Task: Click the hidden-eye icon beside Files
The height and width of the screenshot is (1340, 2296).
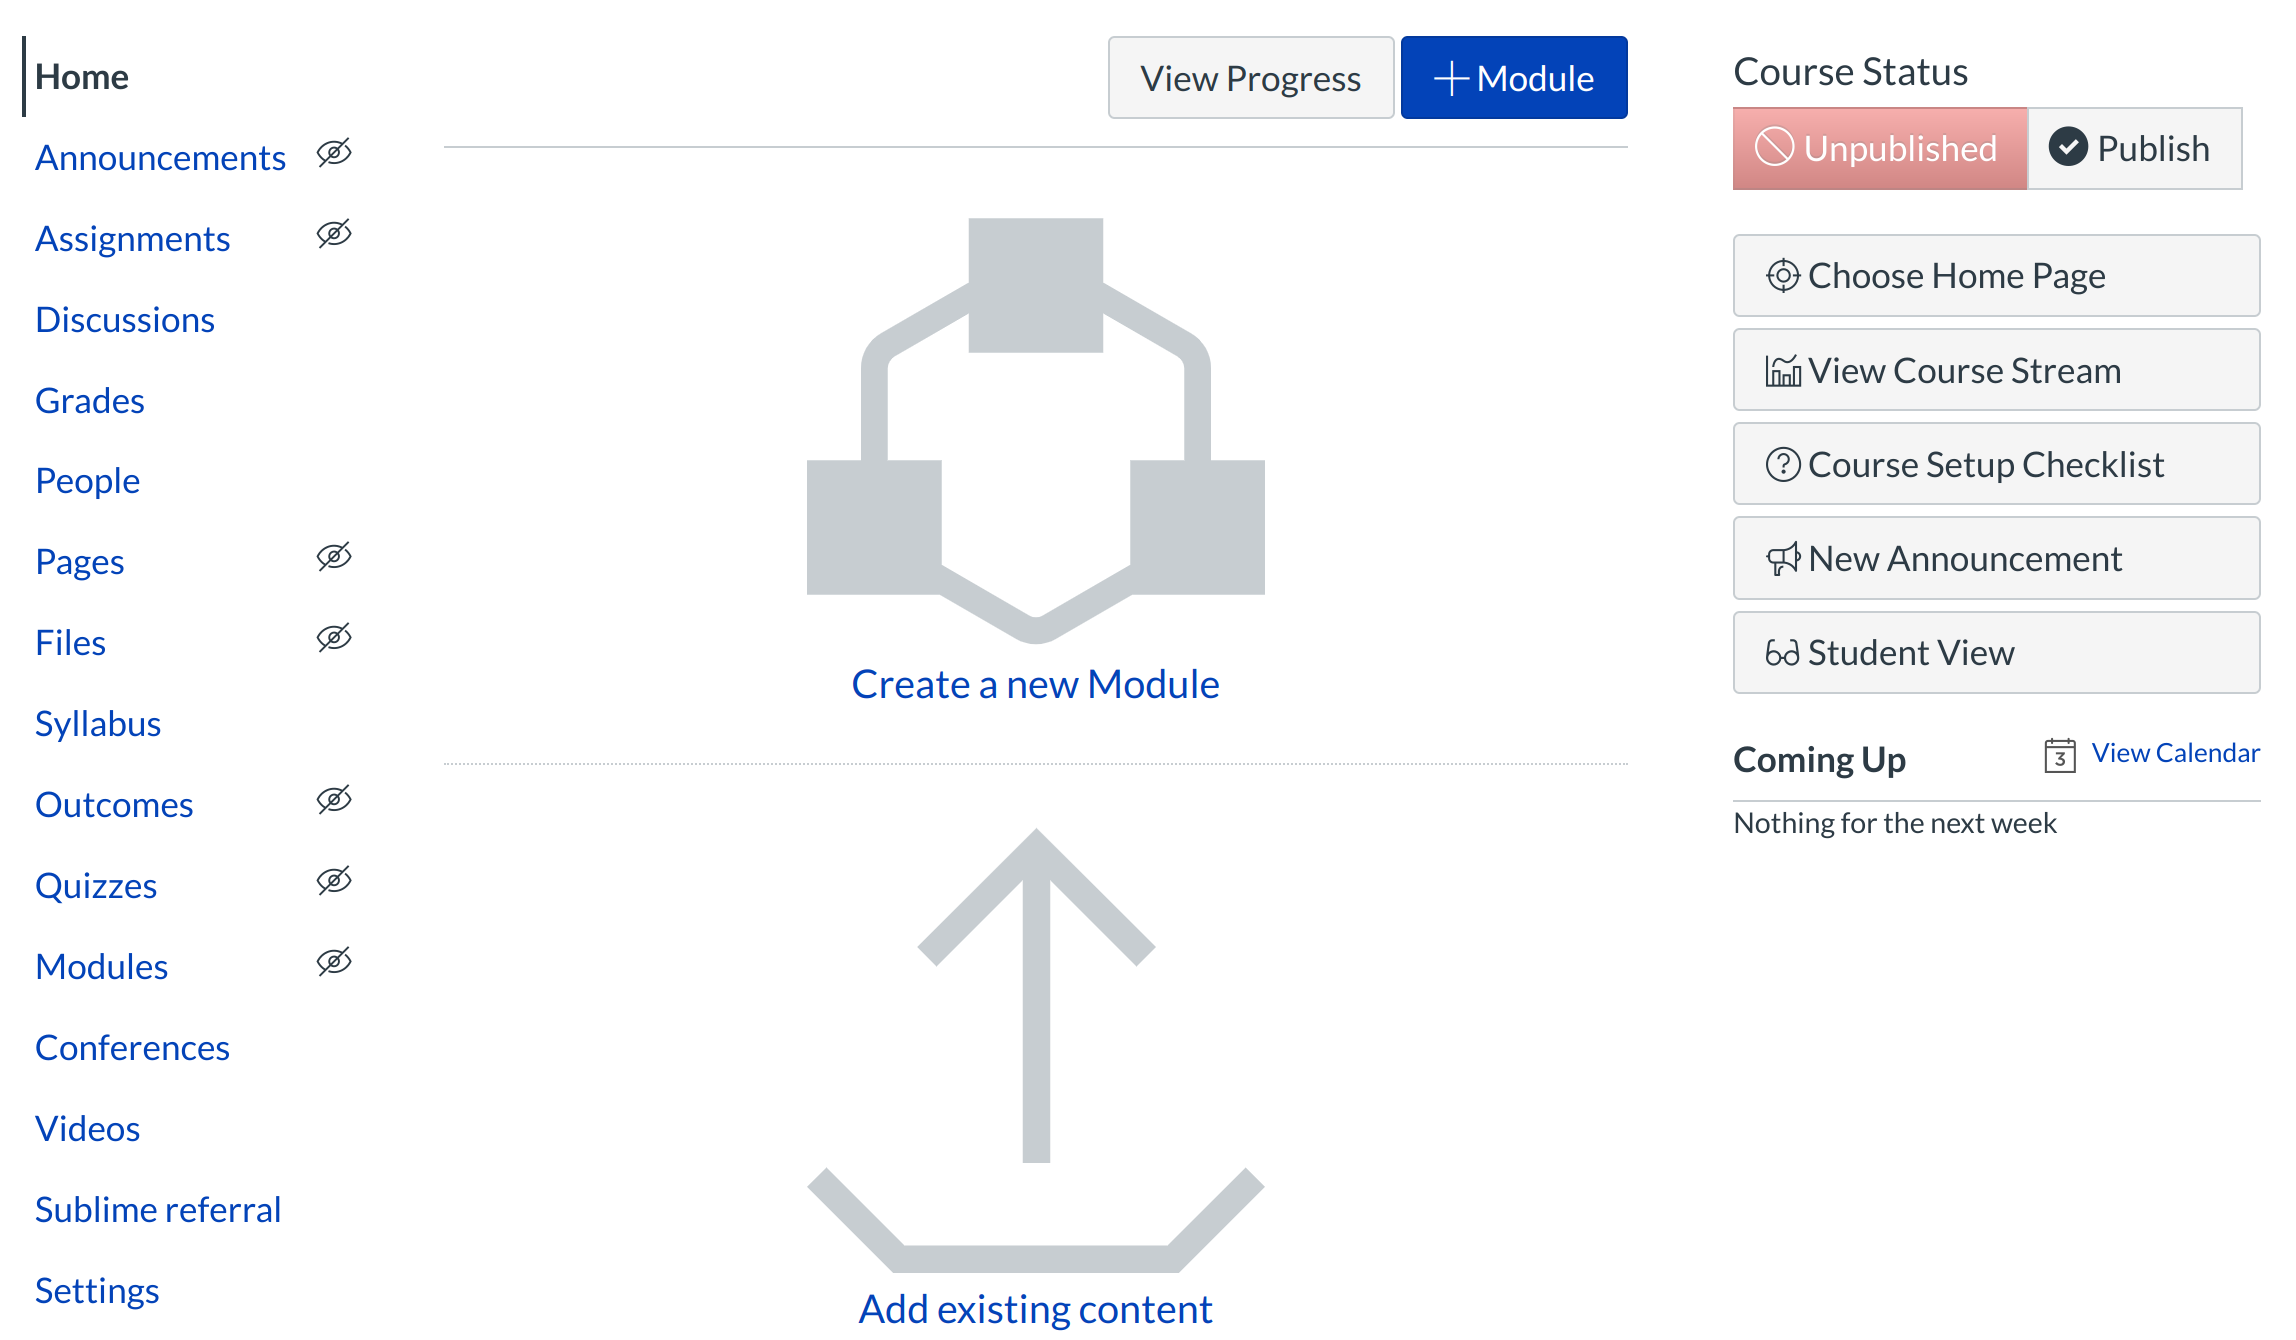Action: point(334,638)
